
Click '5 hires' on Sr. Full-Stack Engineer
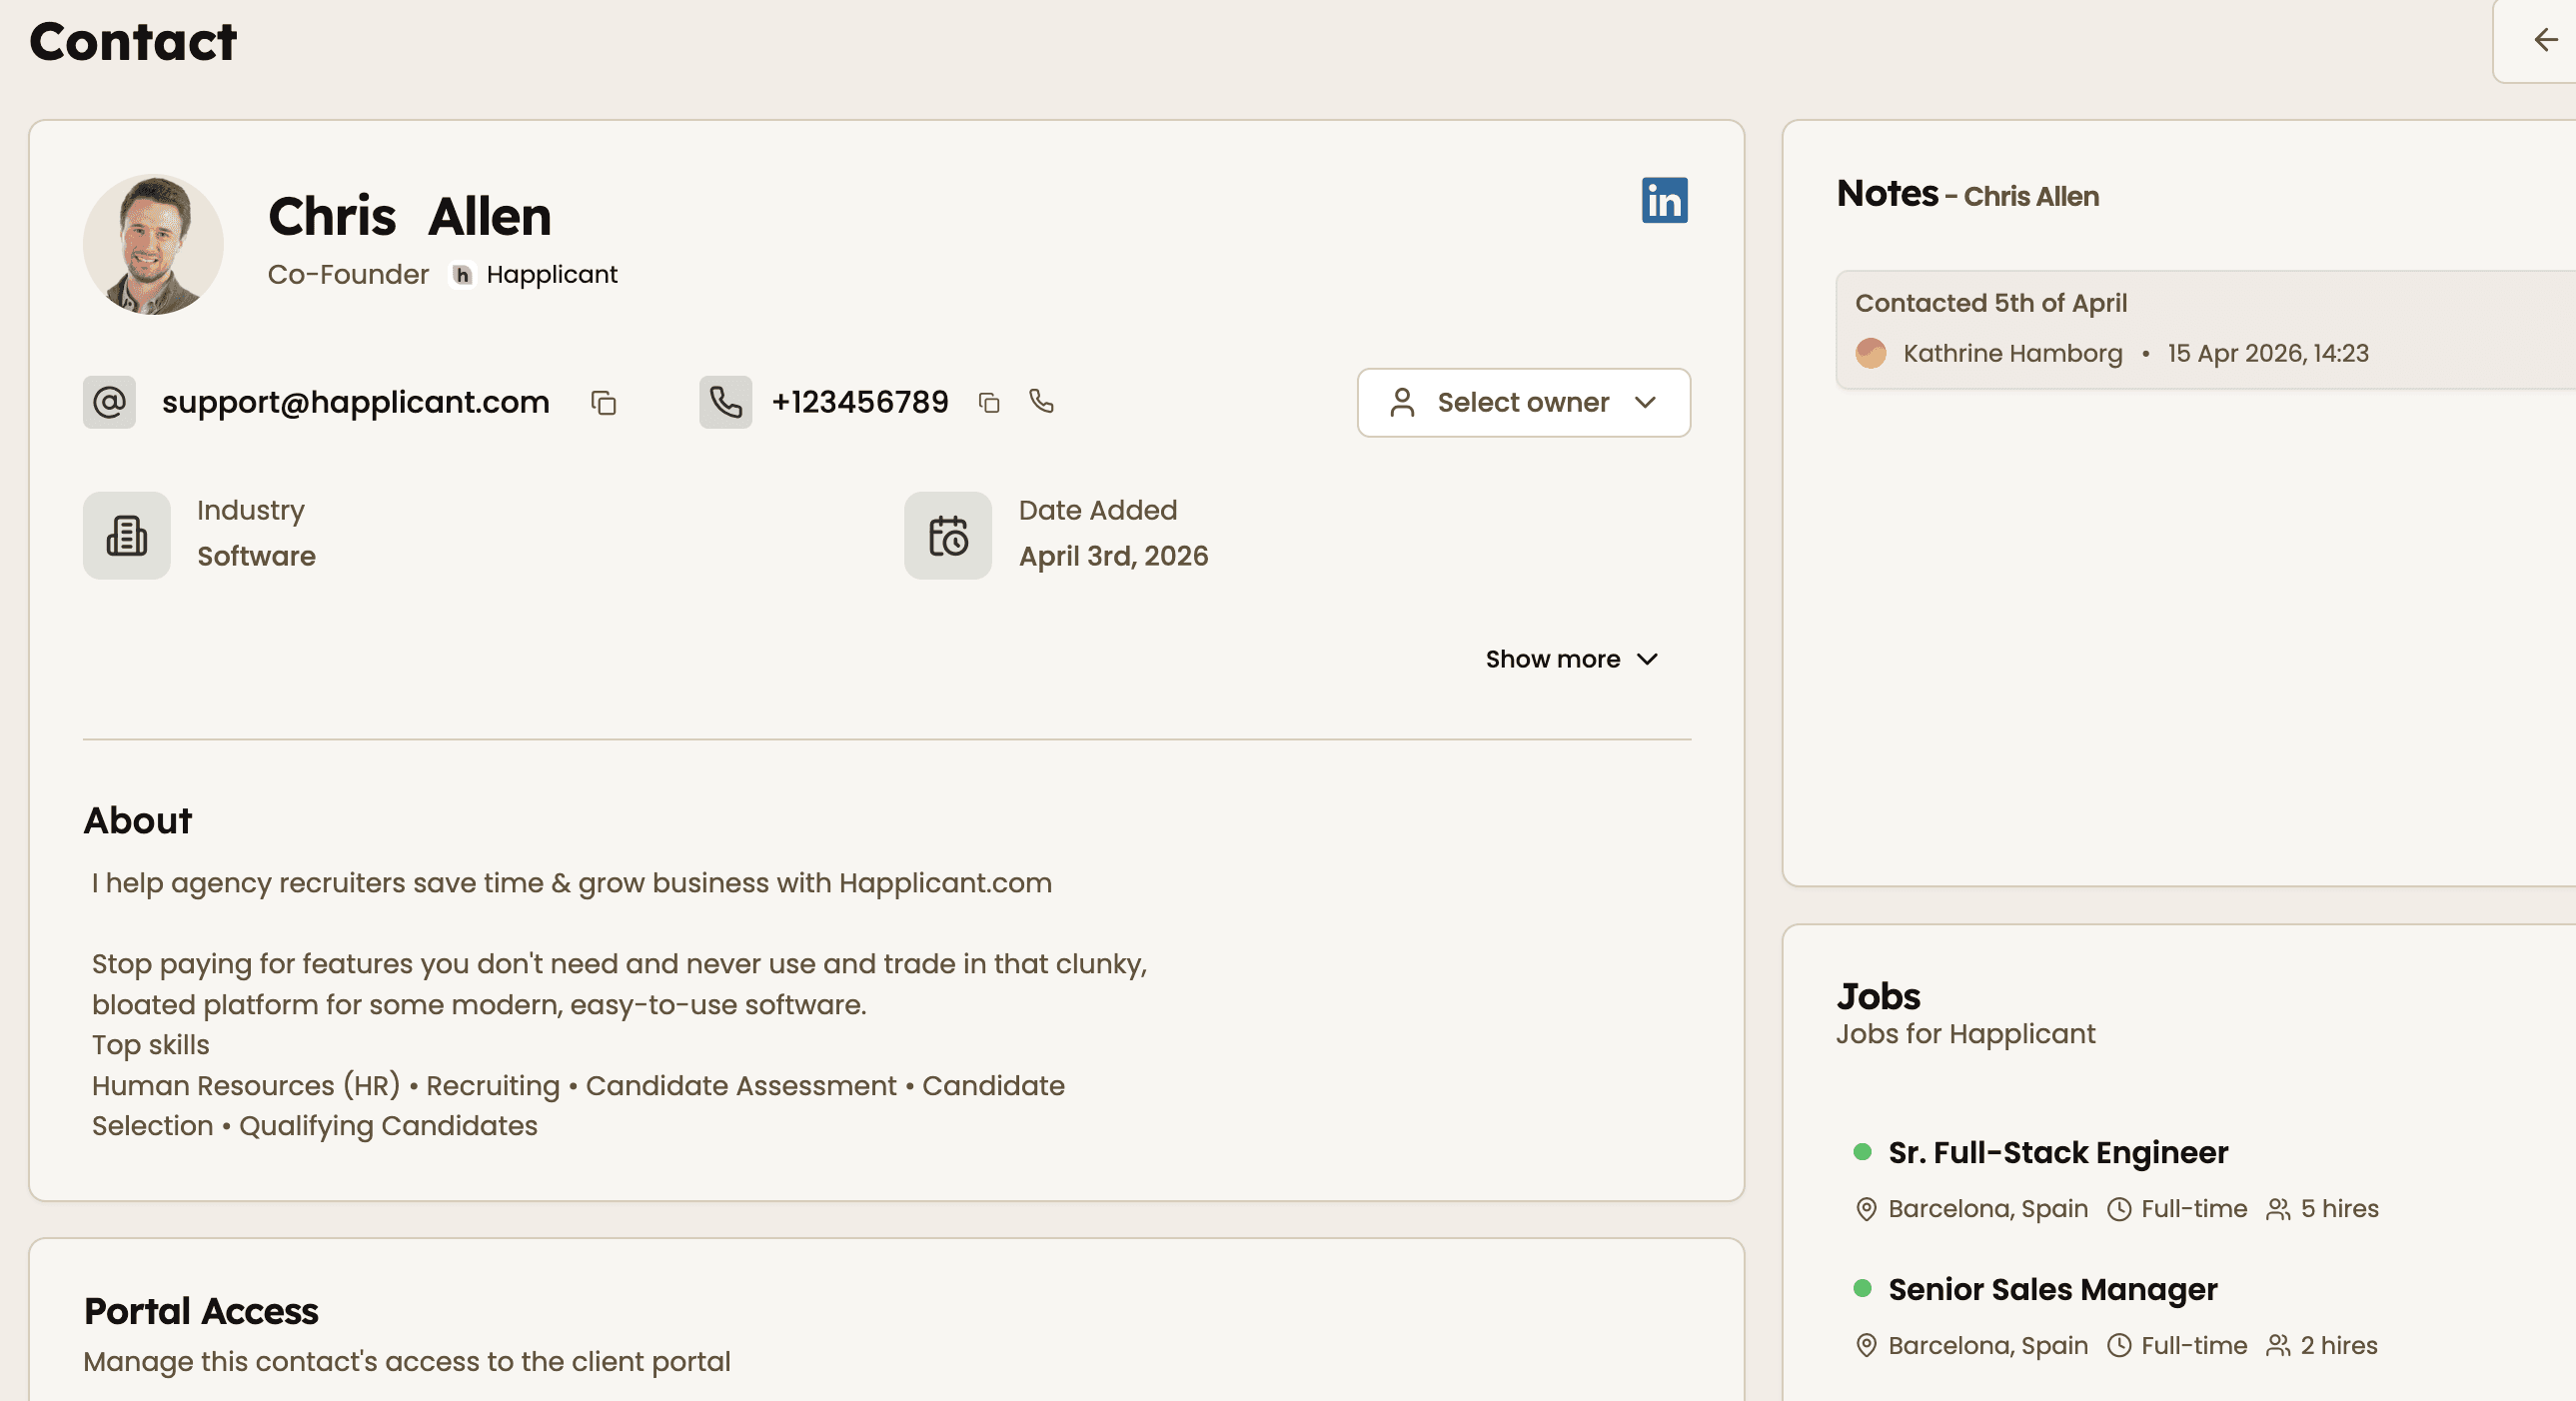pyautogui.click(x=2339, y=1209)
